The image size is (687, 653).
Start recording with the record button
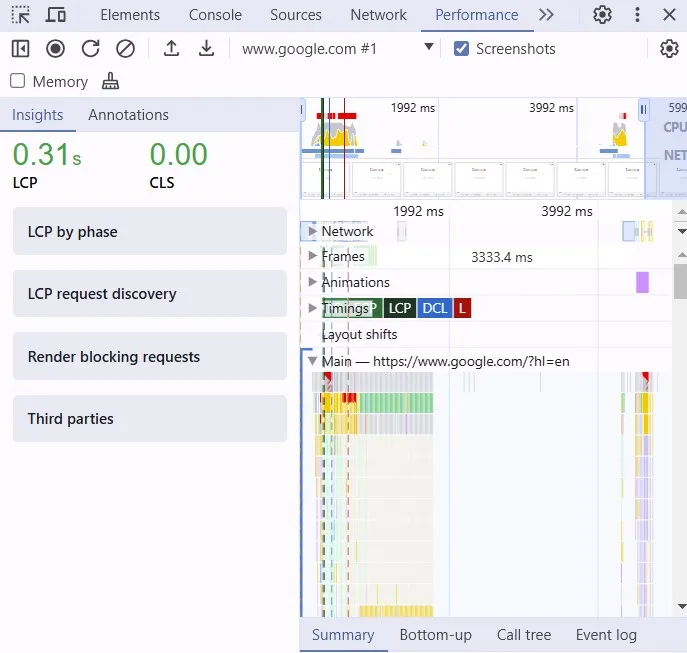[55, 49]
